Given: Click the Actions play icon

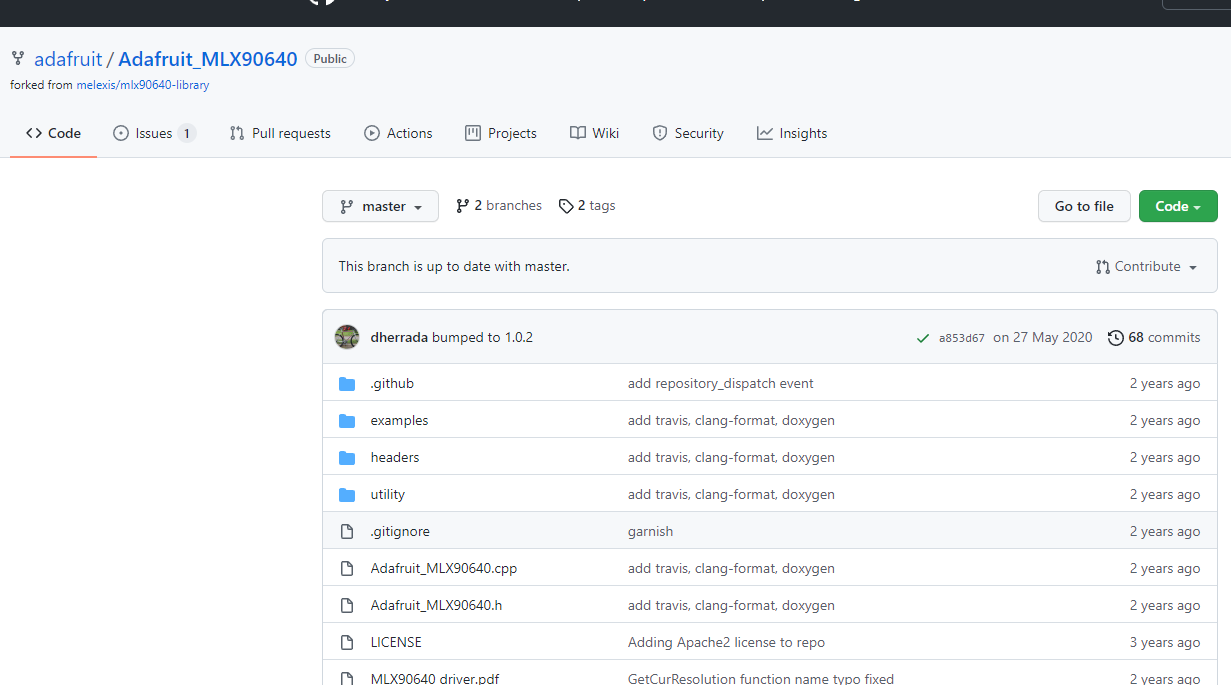Looking at the screenshot, I should tap(372, 133).
